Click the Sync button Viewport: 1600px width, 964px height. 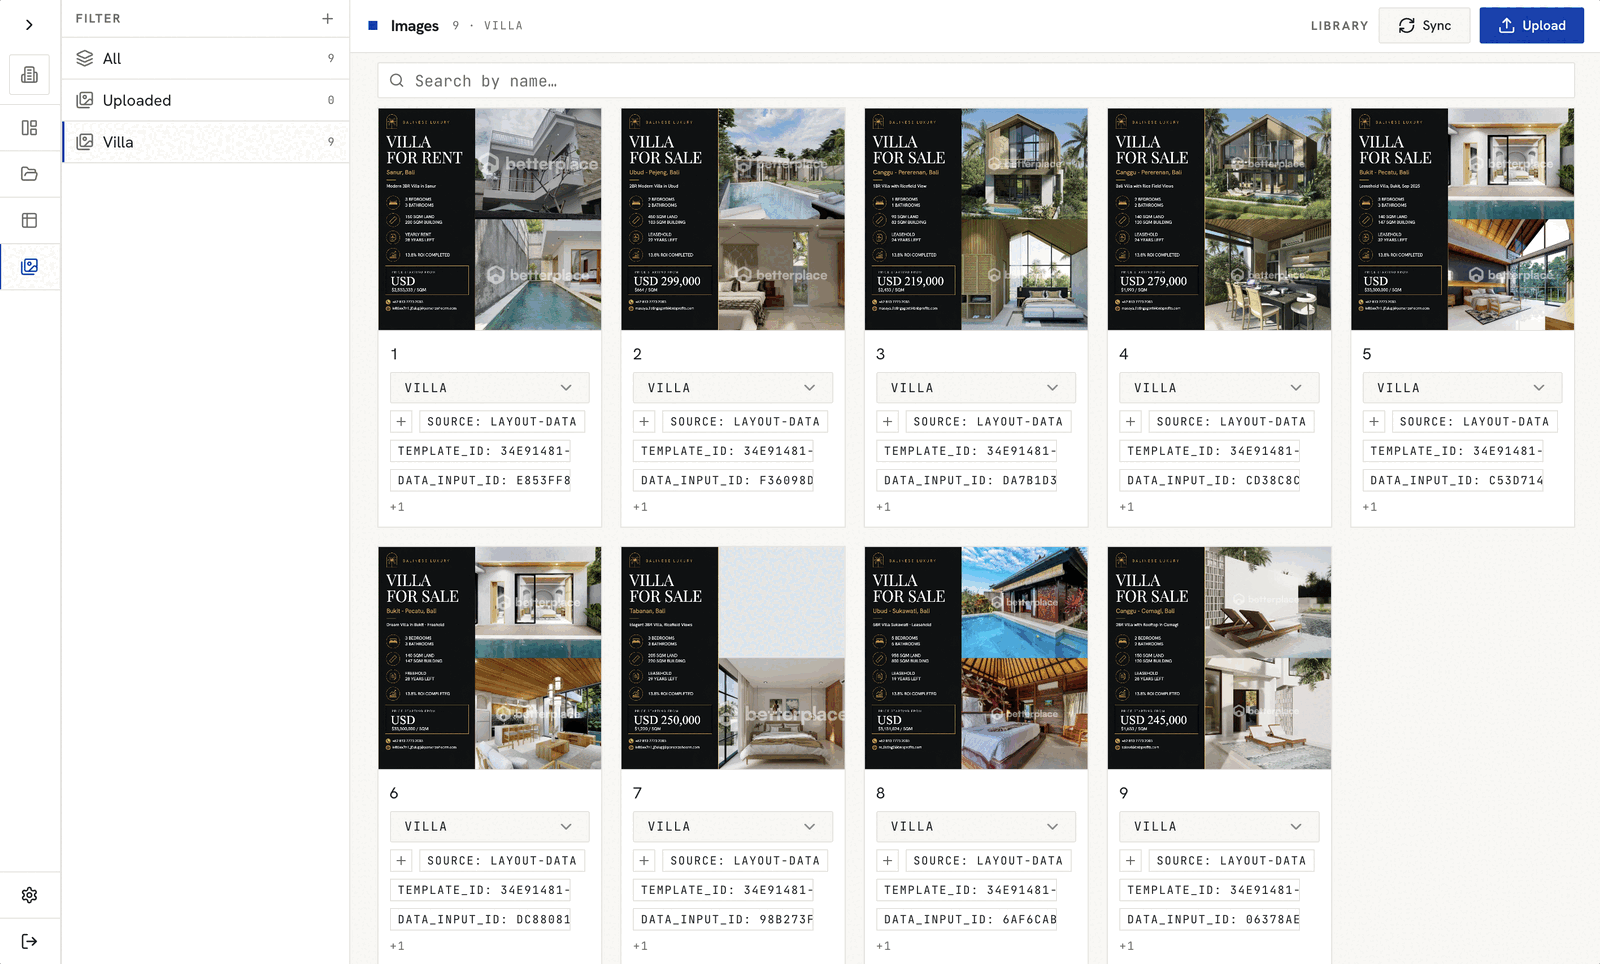click(x=1424, y=25)
